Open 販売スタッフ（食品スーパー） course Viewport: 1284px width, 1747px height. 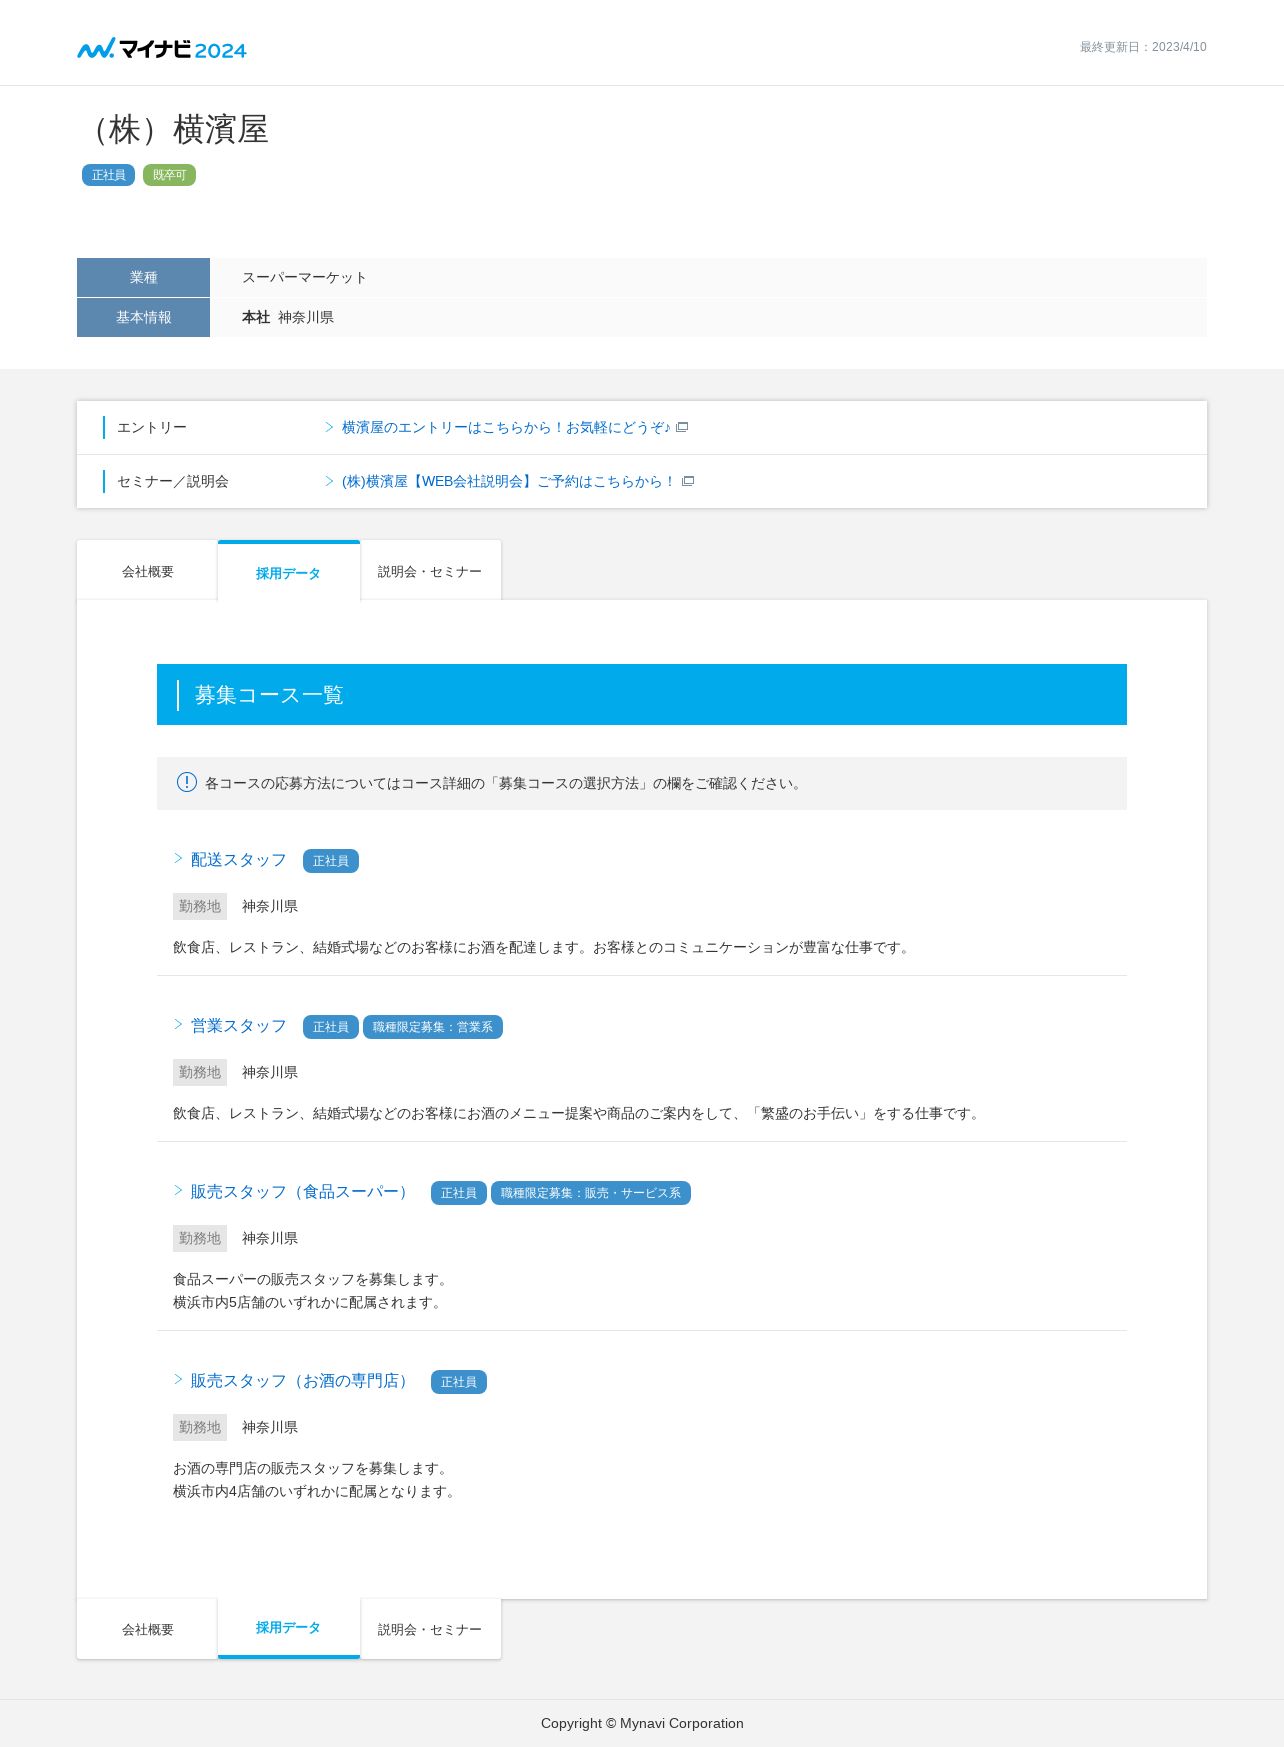[x=302, y=1192]
